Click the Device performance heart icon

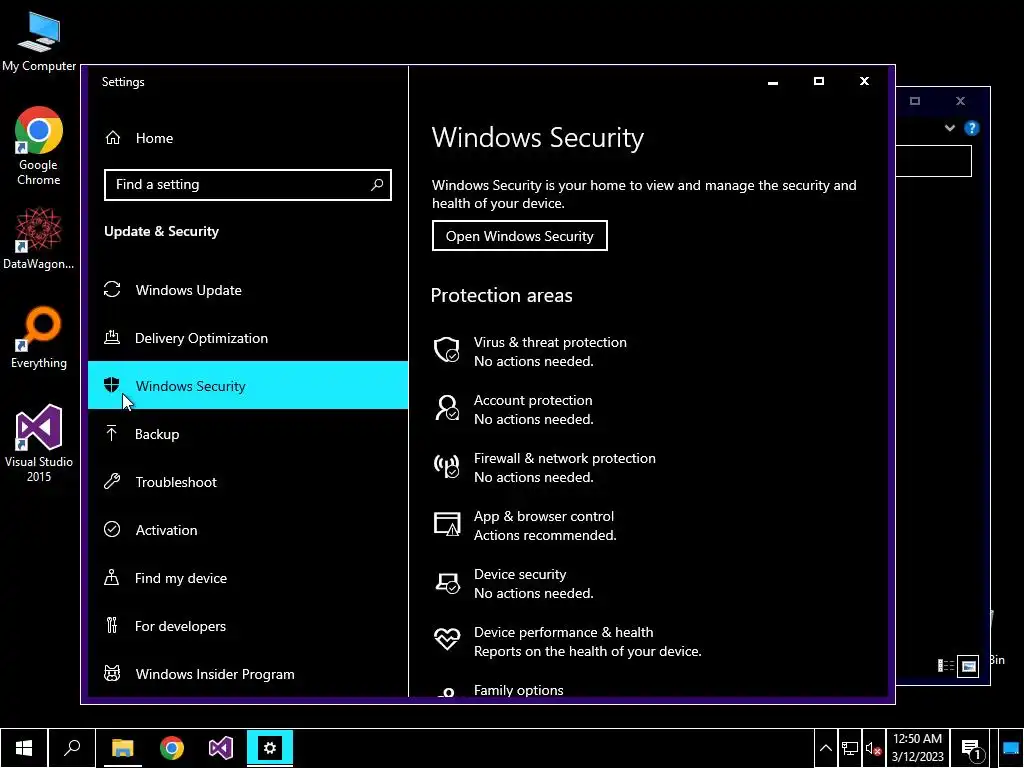tap(447, 639)
